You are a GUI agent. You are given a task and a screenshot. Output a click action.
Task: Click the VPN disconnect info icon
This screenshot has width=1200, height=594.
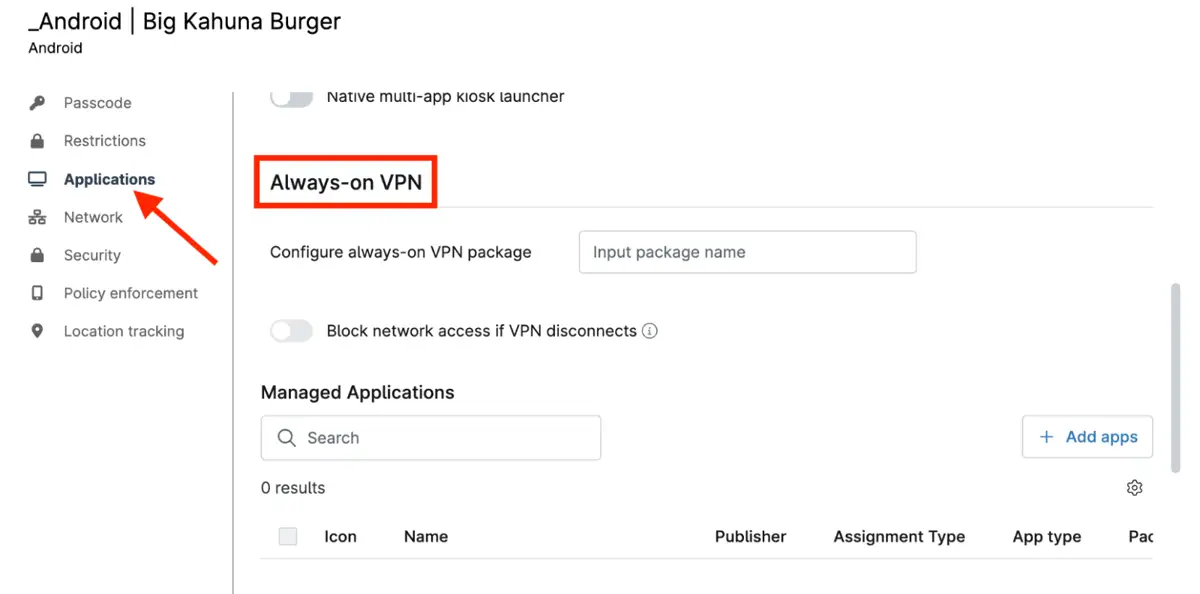coord(650,331)
